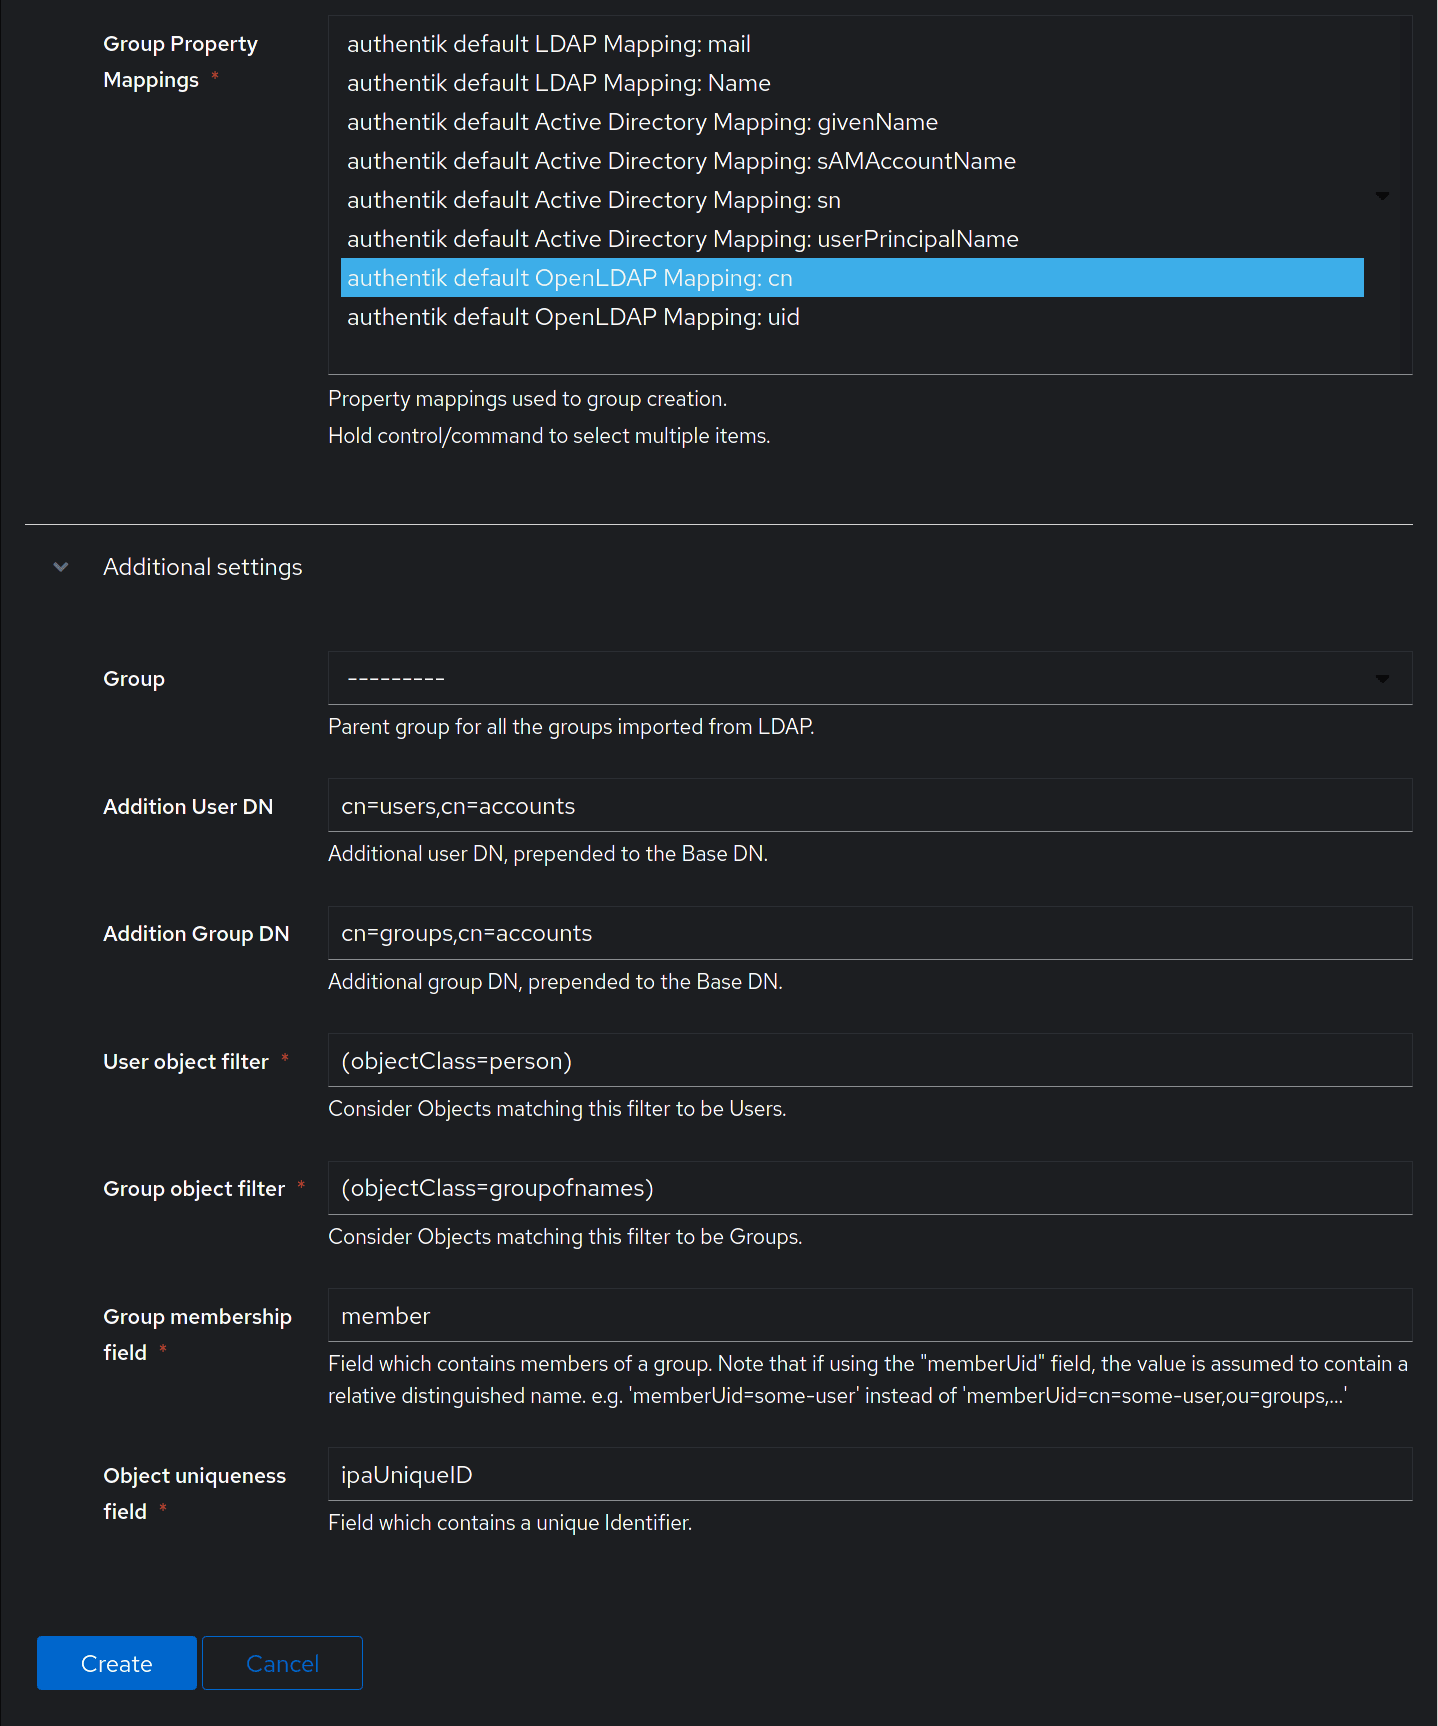
Task: Click the Addition User DN field
Action: (x=869, y=806)
